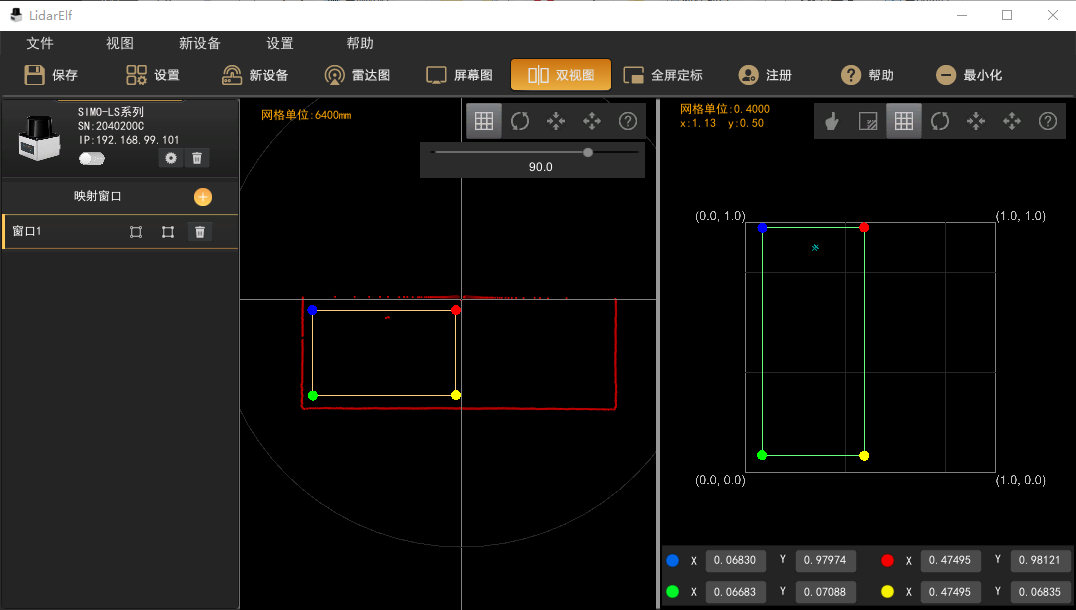Delete 窗口1 using its trash icon
Viewport: 1076px width, 610px height.
pyautogui.click(x=200, y=232)
